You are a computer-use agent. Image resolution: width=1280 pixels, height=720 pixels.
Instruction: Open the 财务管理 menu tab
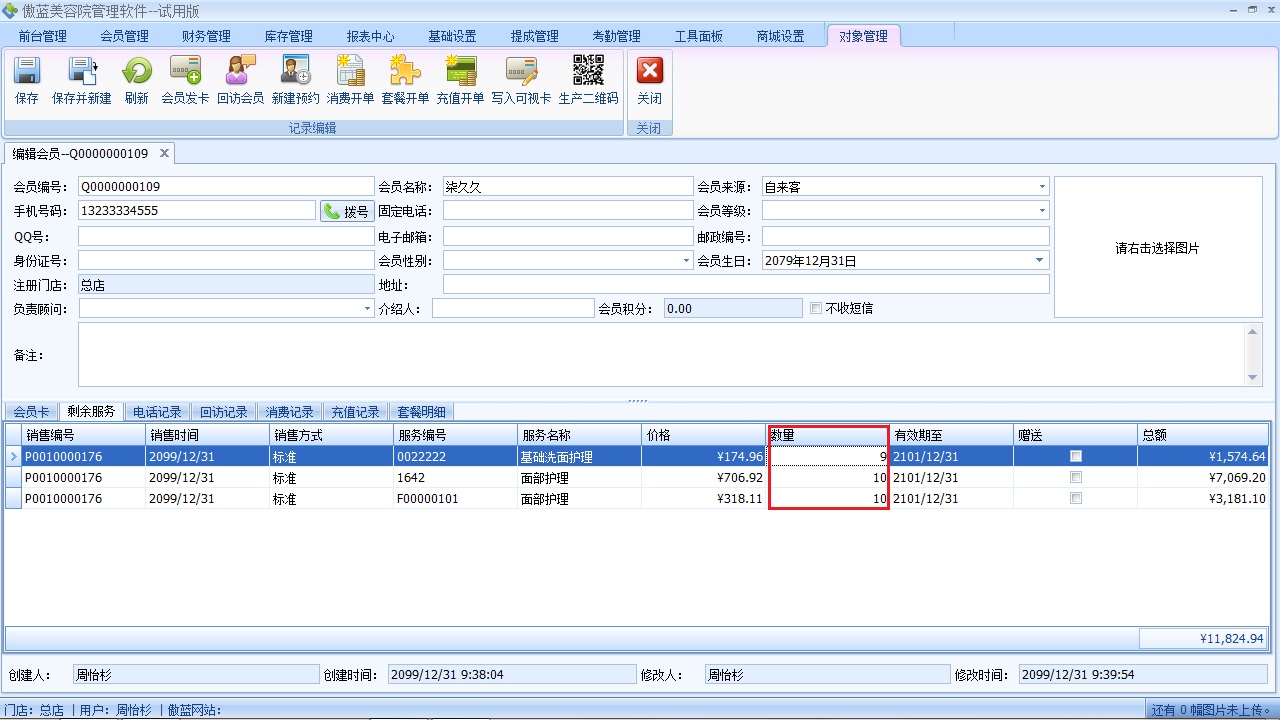coord(206,36)
